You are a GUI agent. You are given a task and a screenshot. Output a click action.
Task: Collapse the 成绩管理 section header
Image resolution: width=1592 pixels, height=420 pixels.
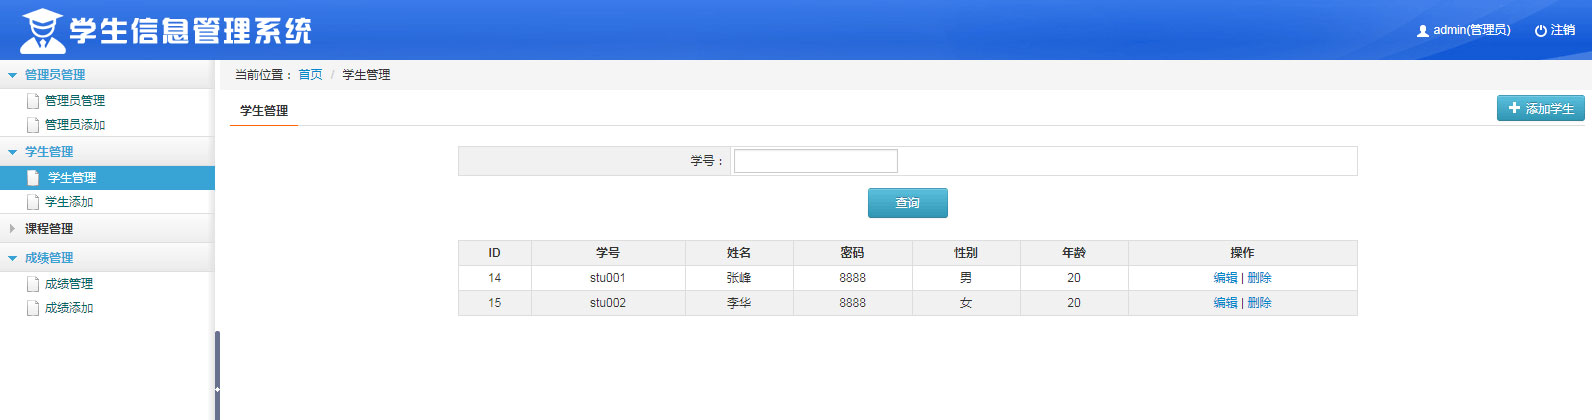click(x=12, y=258)
